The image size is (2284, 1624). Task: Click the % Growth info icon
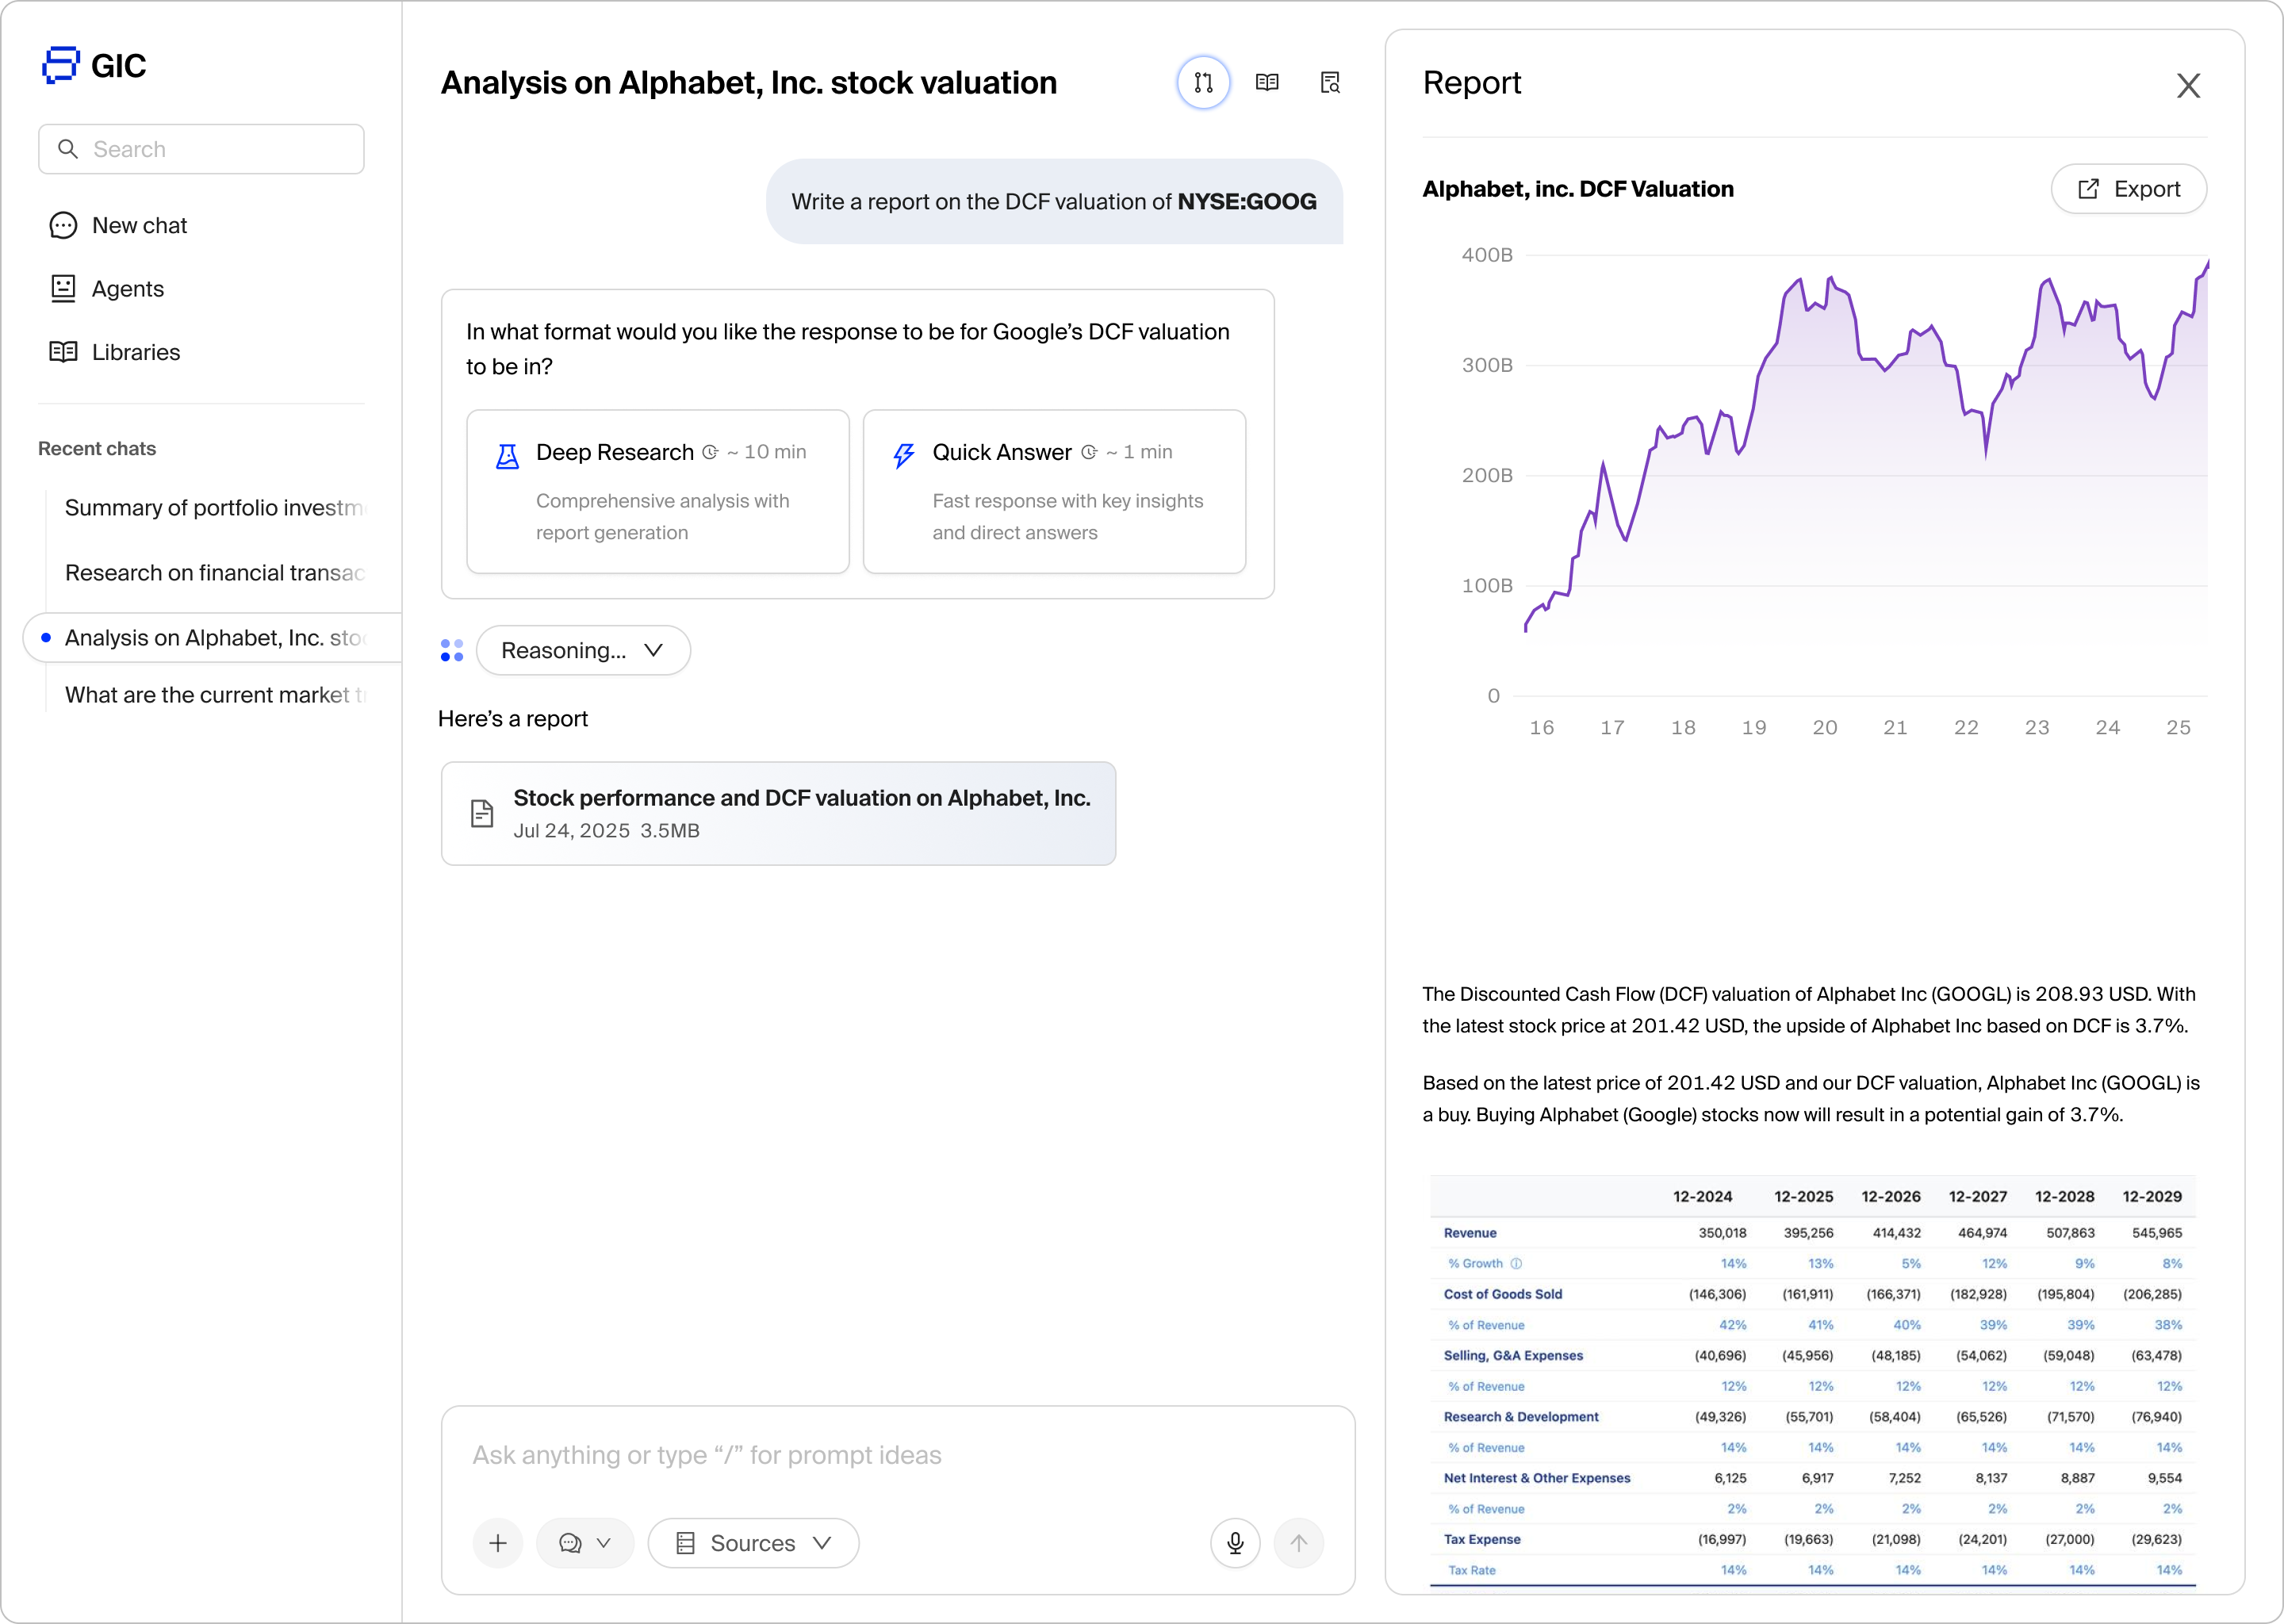[1516, 1263]
